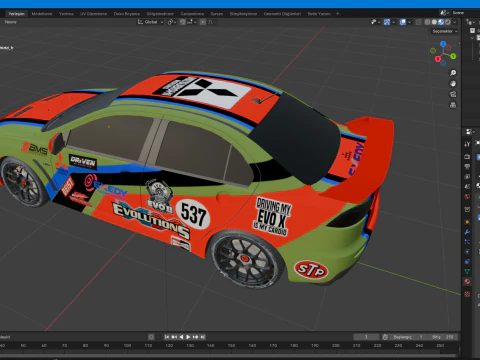Open the viewport shading options dropdown
This screenshot has width=480, height=360.
(x=454, y=22)
